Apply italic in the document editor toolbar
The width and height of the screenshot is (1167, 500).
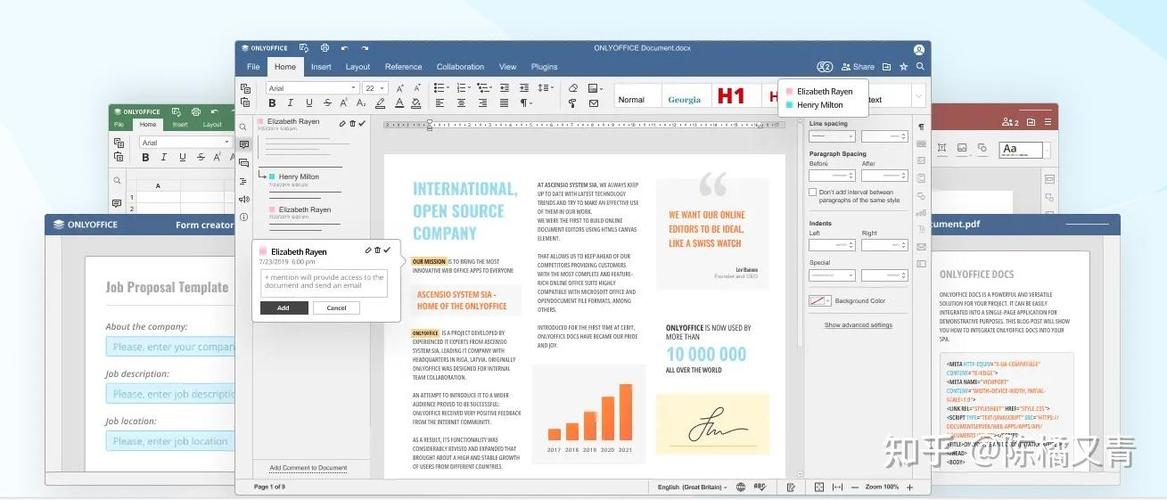[290, 103]
